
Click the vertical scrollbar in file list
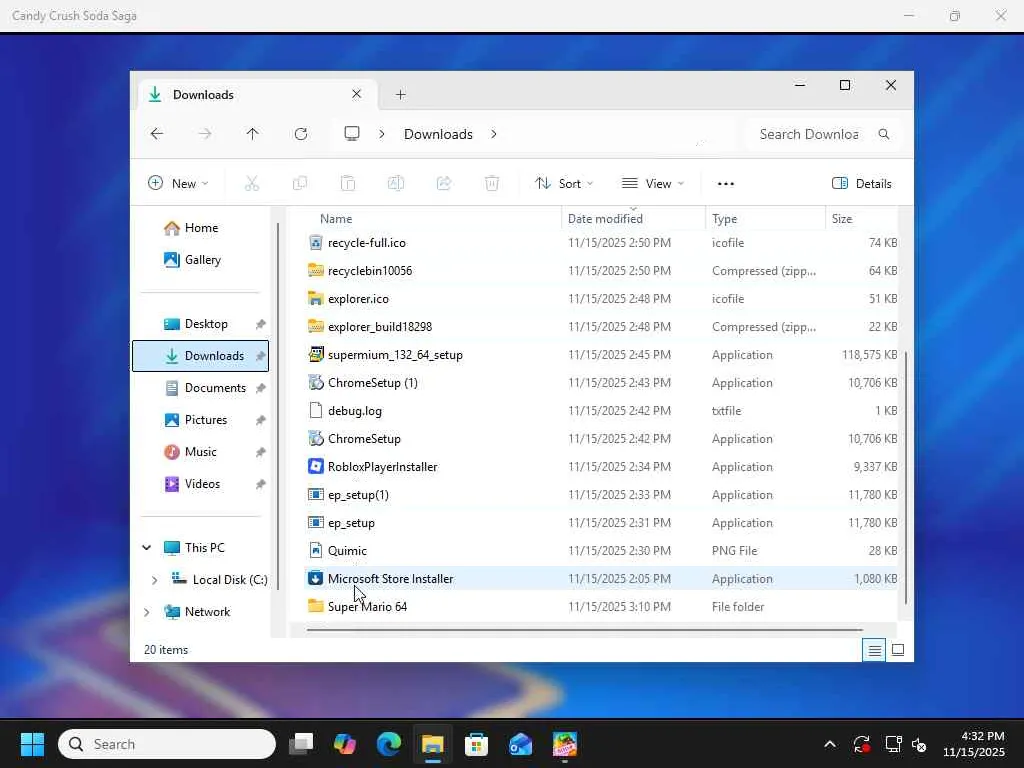tap(905, 478)
